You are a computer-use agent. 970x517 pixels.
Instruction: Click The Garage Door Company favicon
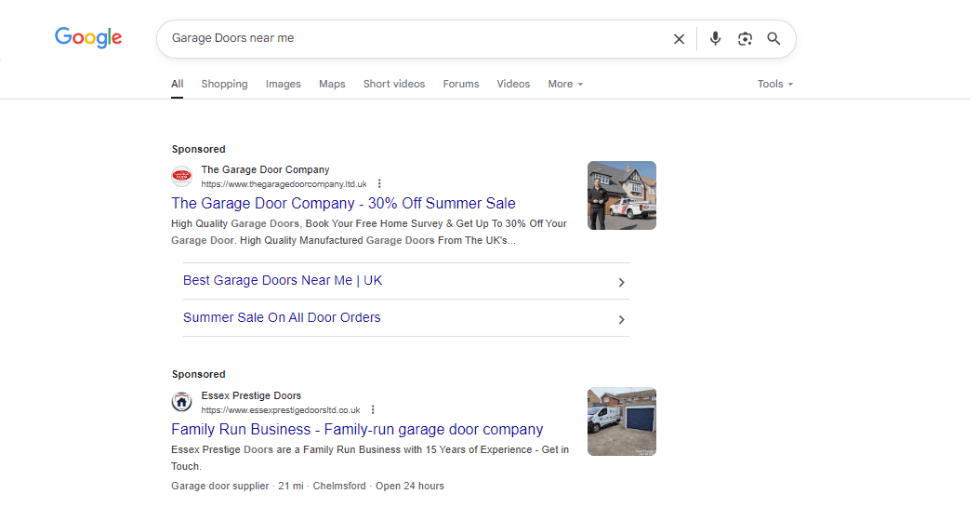click(x=182, y=176)
